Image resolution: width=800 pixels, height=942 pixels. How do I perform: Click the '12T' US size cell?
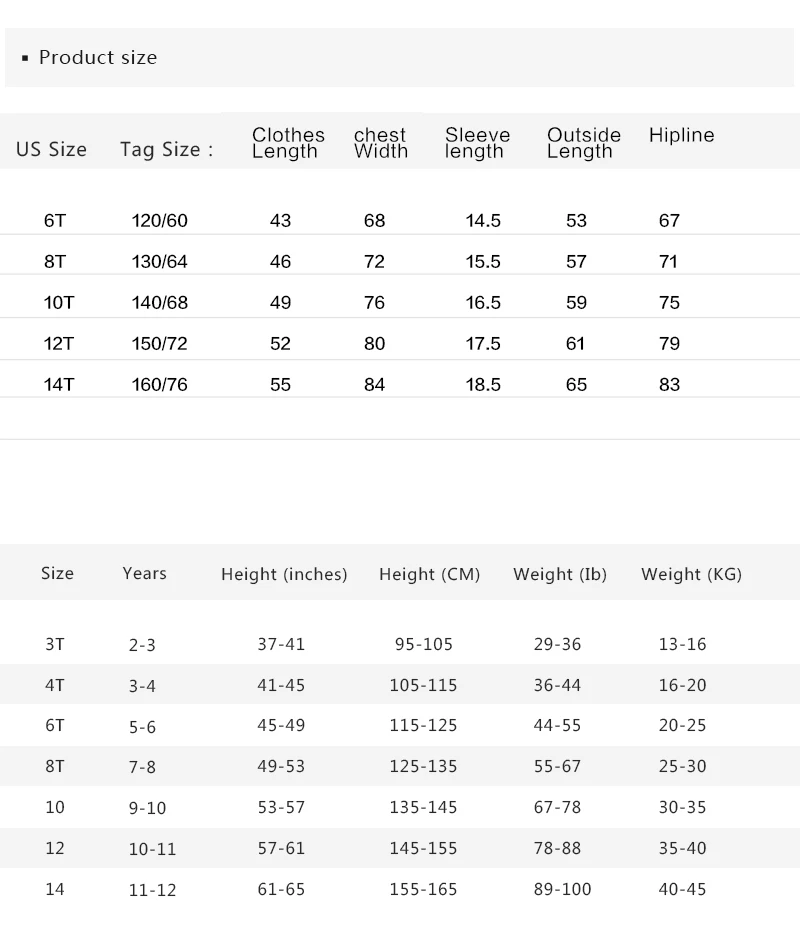(x=59, y=343)
